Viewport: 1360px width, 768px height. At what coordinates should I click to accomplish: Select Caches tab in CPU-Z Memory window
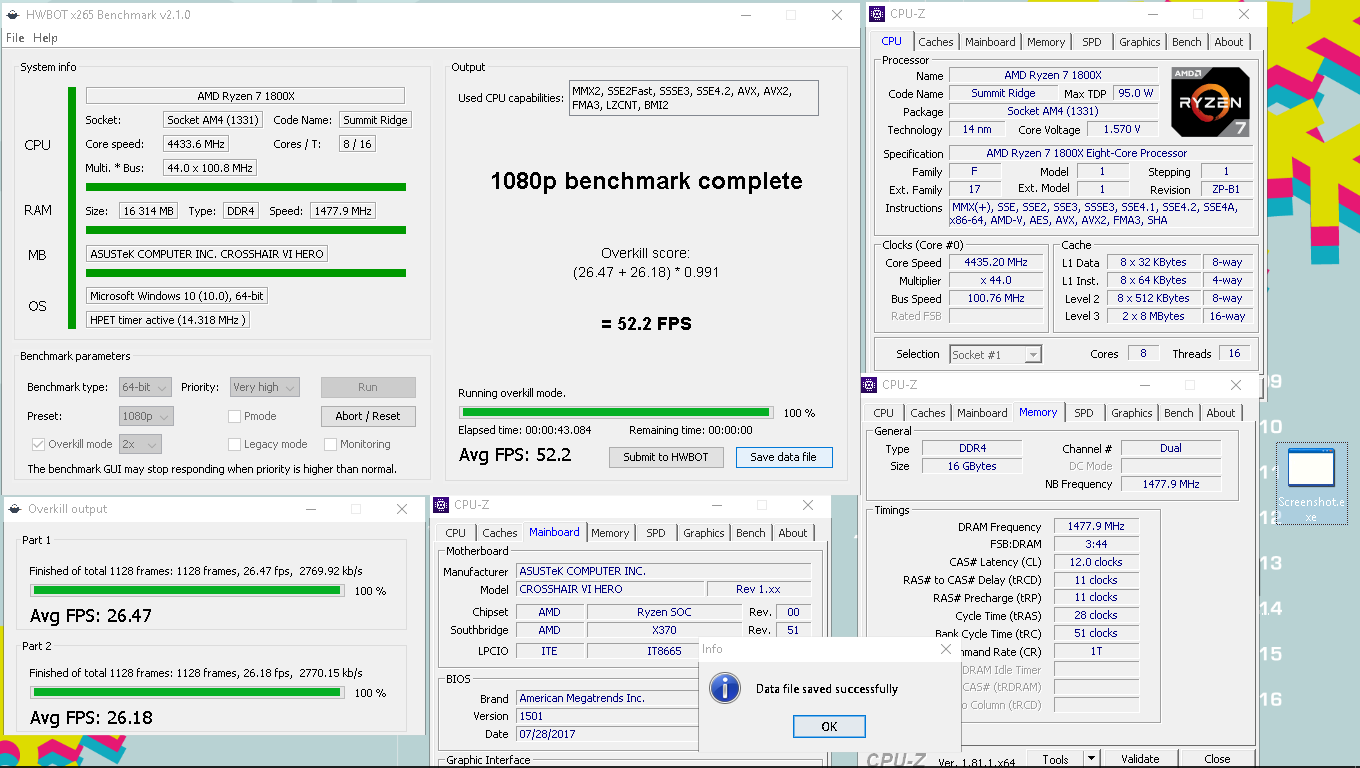click(928, 413)
